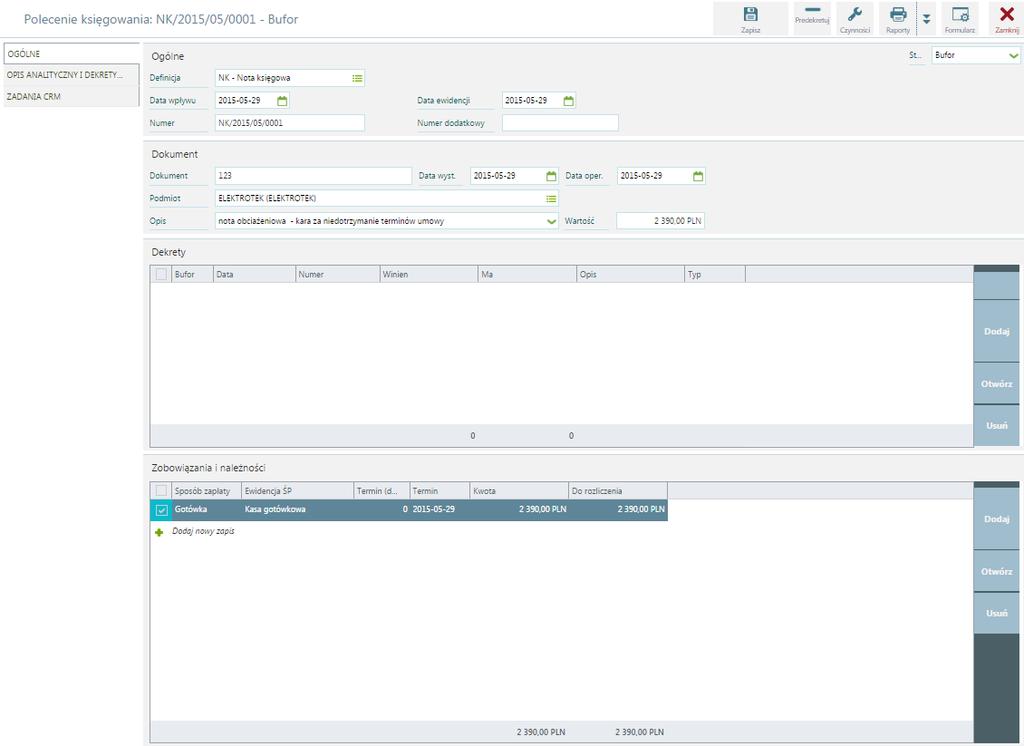The width and height of the screenshot is (1024, 746).
Task: Click the Wartość field 2 390,00 PLN
Action: tap(660, 221)
